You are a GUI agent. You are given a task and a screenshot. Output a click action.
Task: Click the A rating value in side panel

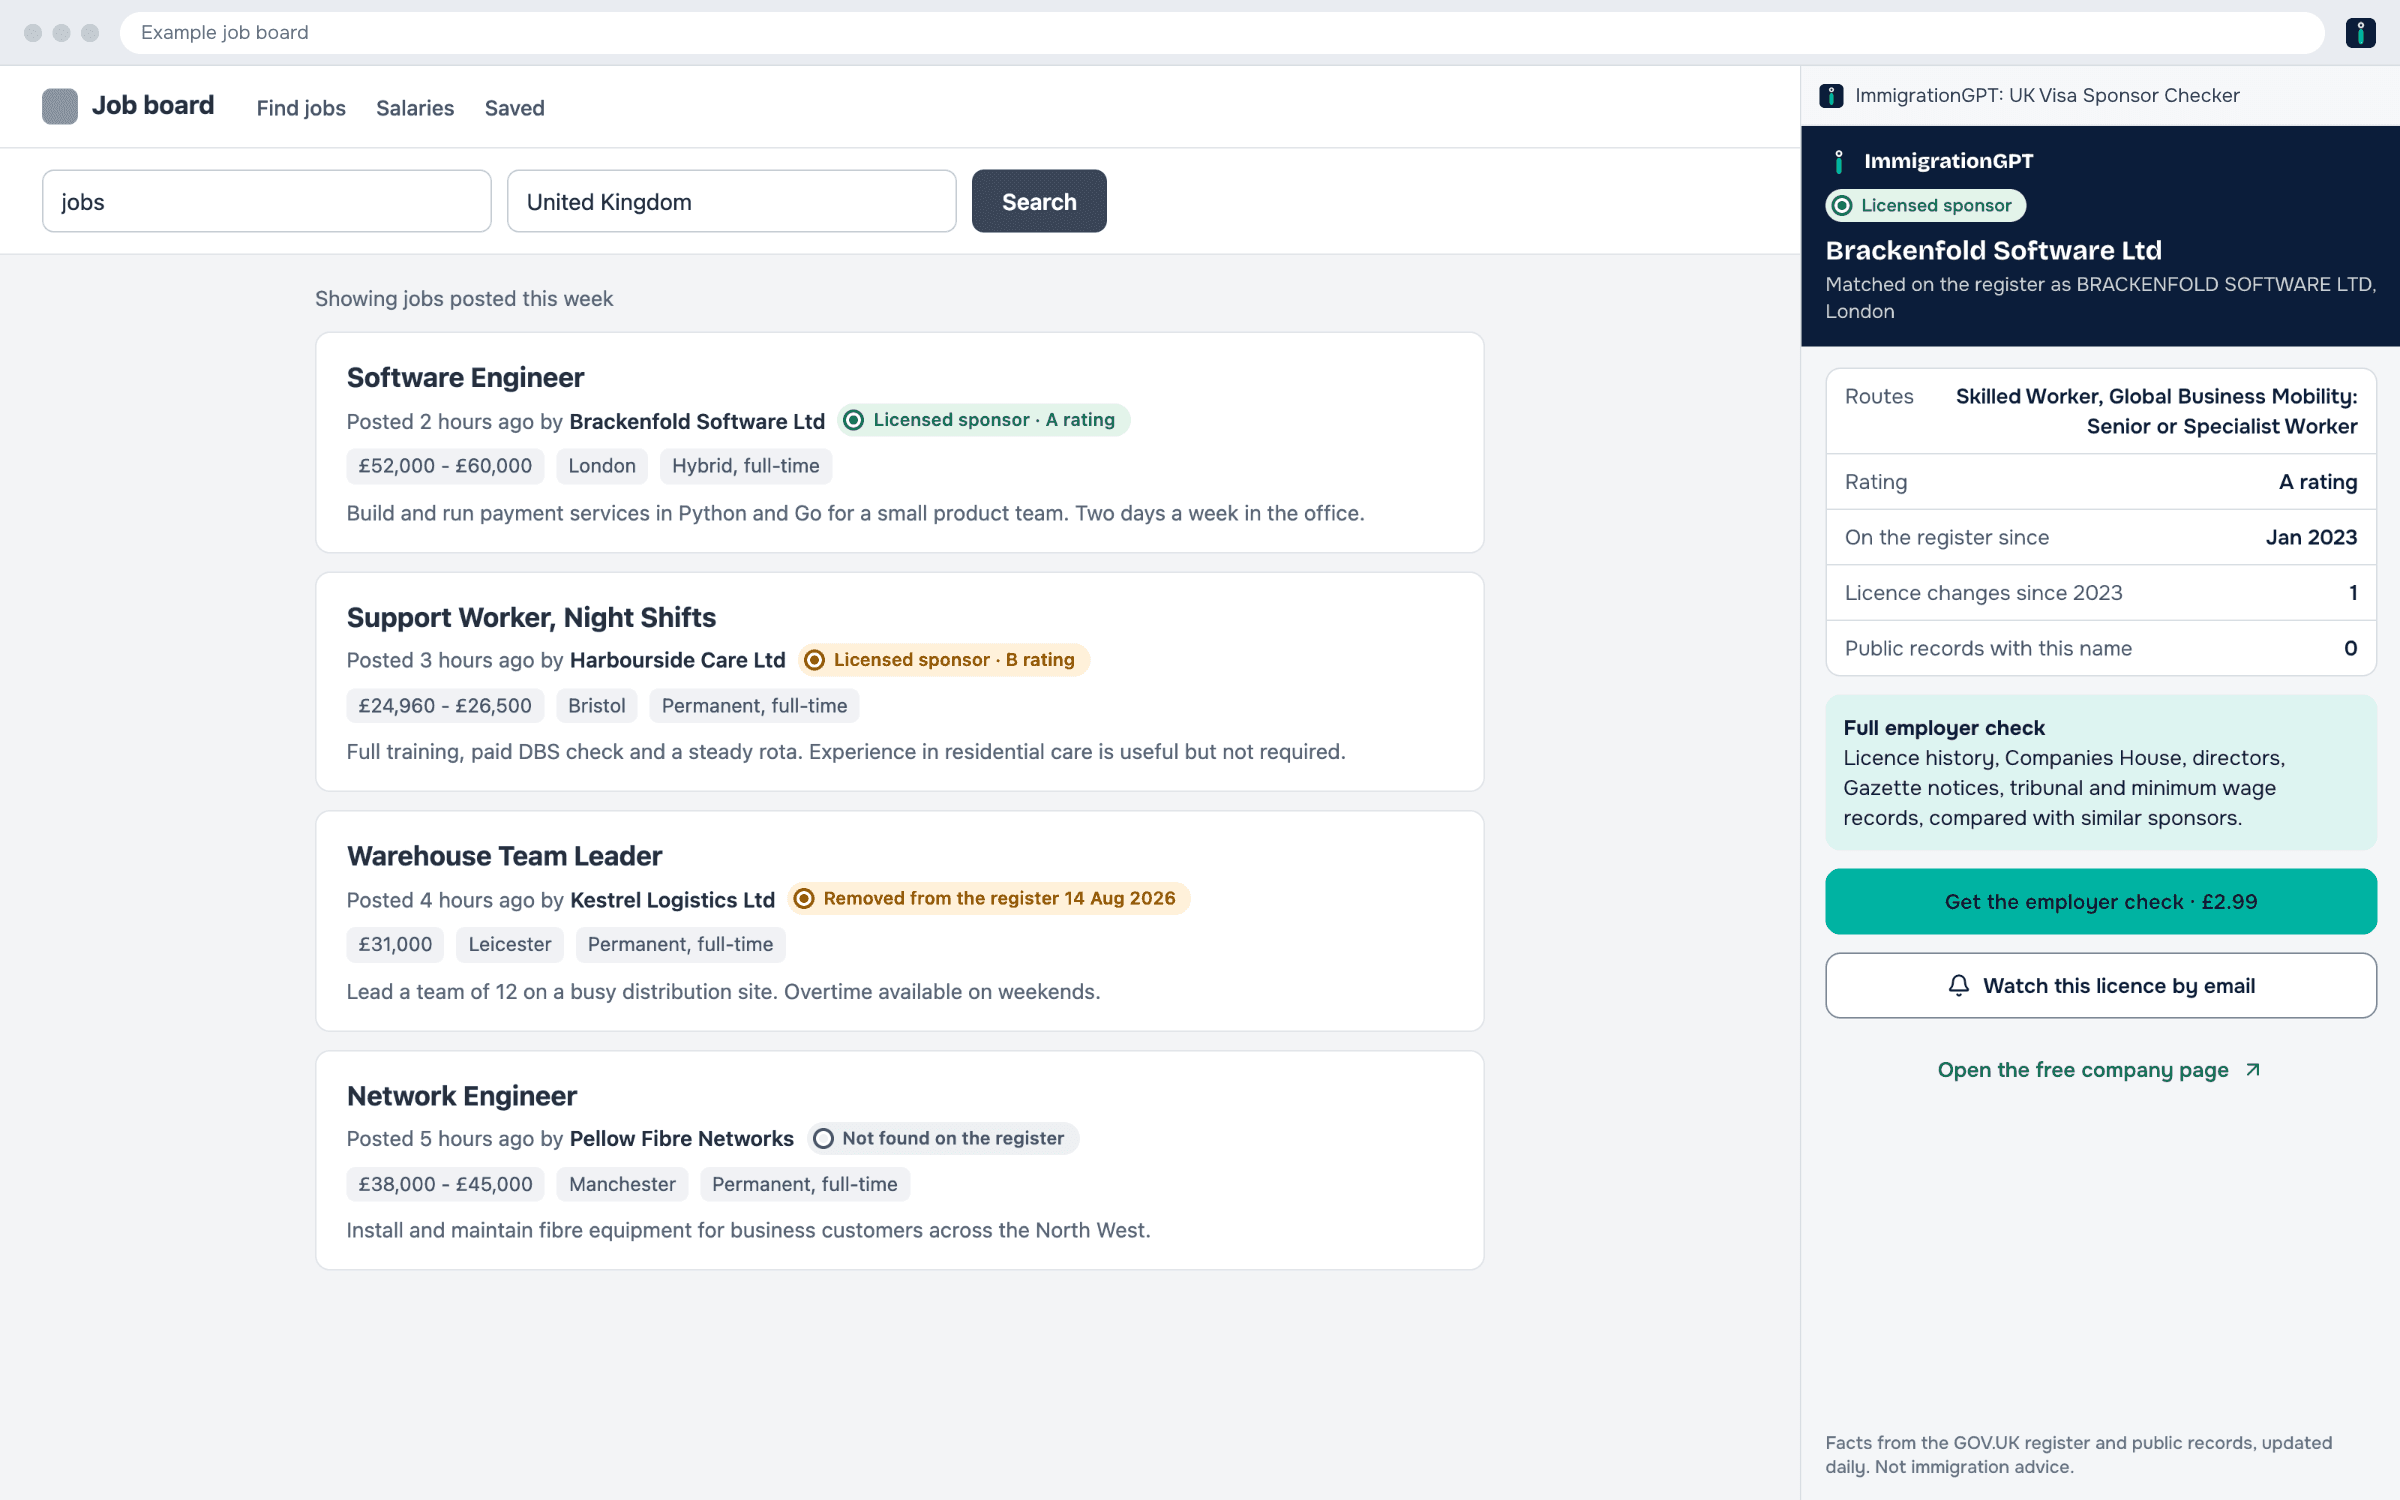[2318, 482]
